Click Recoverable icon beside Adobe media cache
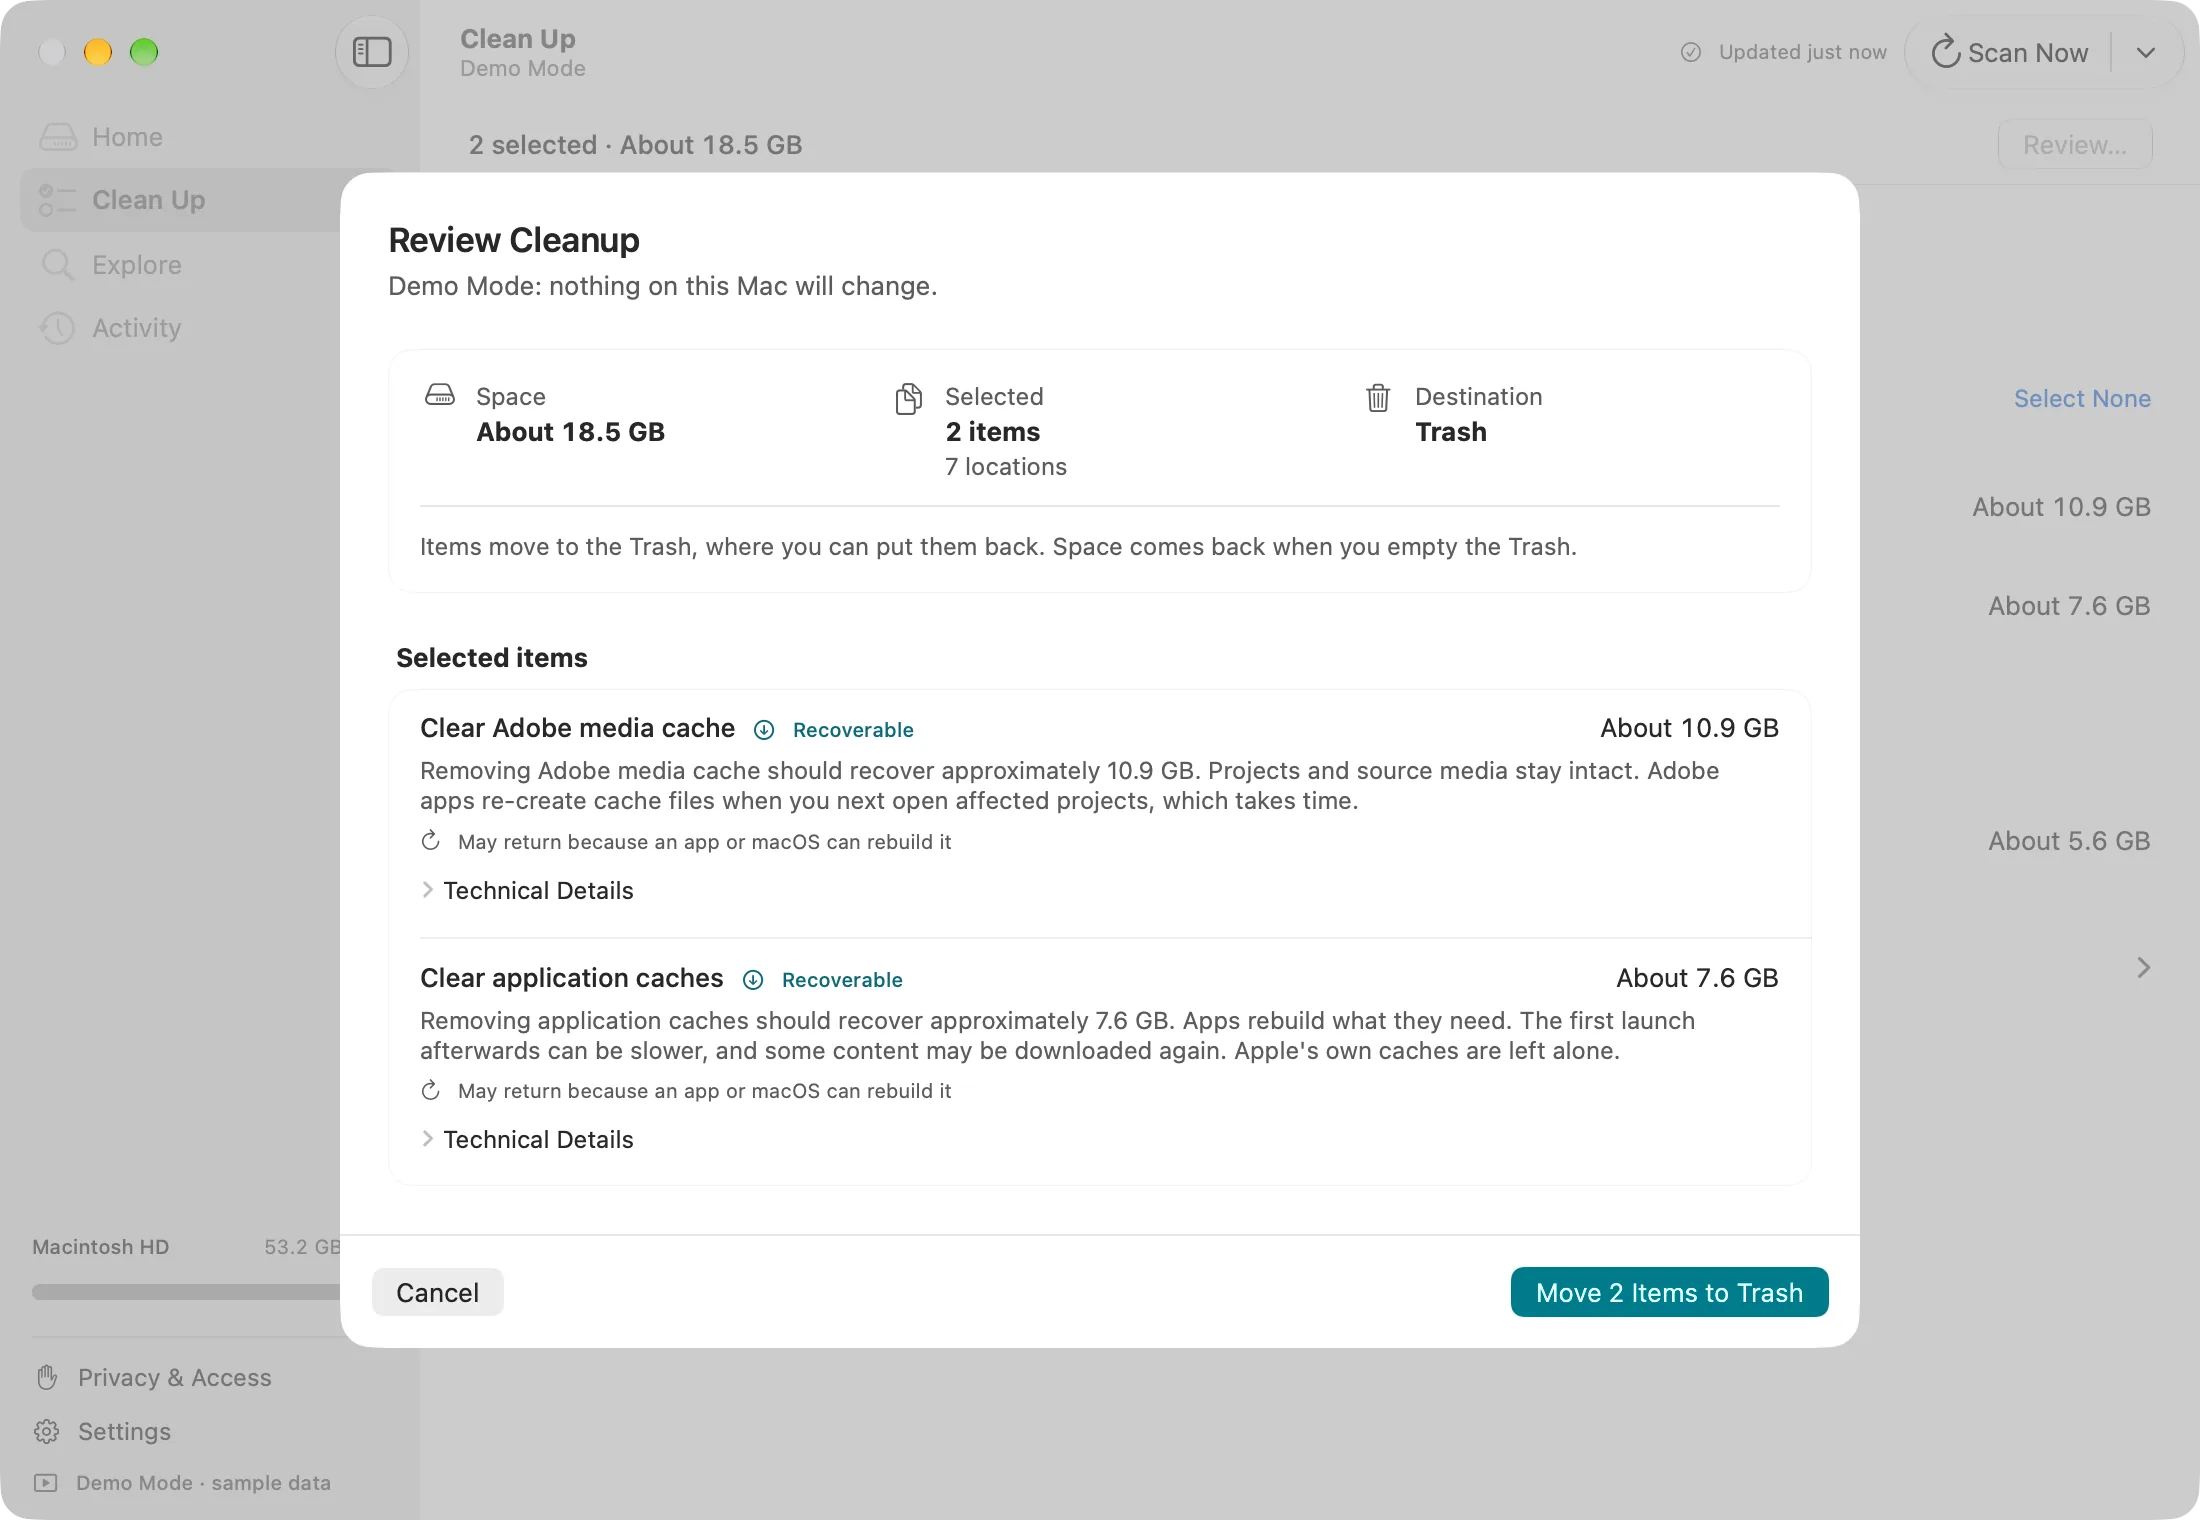The height and width of the screenshot is (1520, 2200). [x=764, y=730]
